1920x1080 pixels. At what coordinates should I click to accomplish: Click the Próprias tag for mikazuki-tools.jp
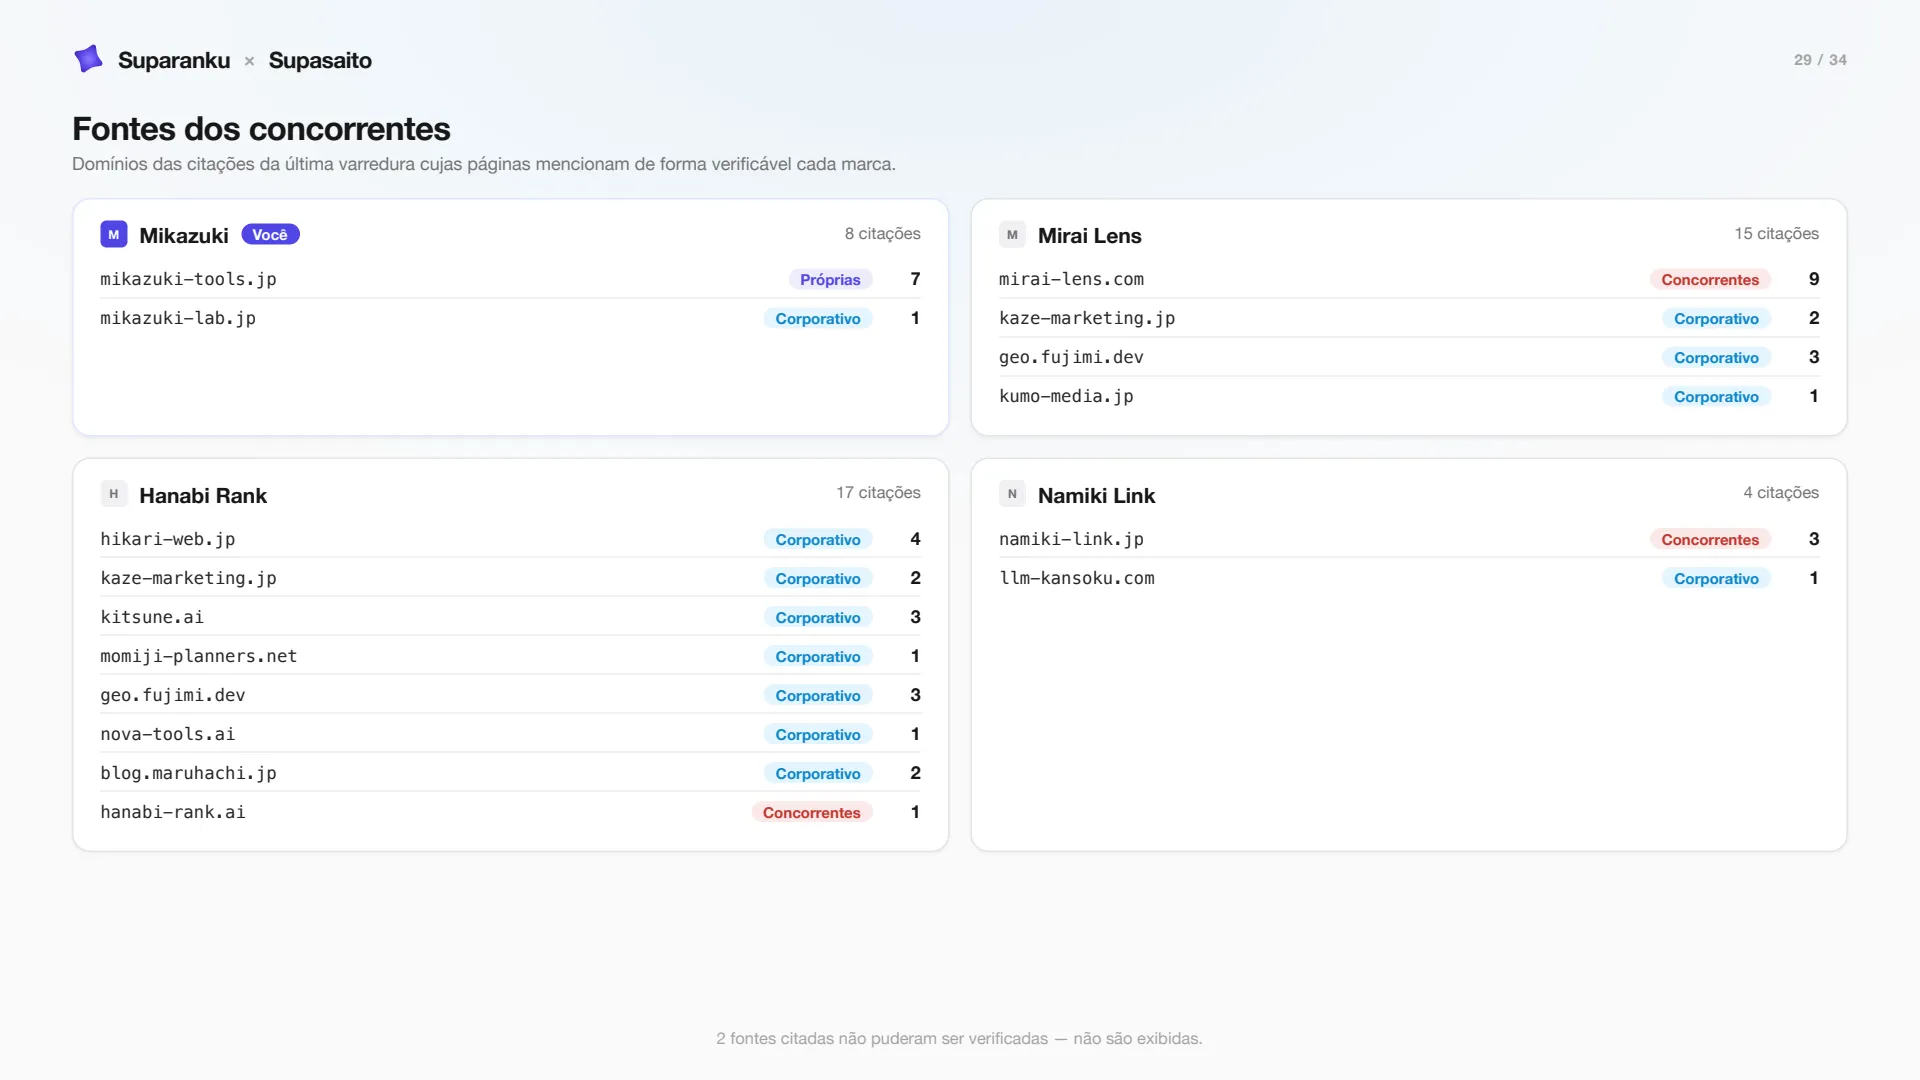830,280
